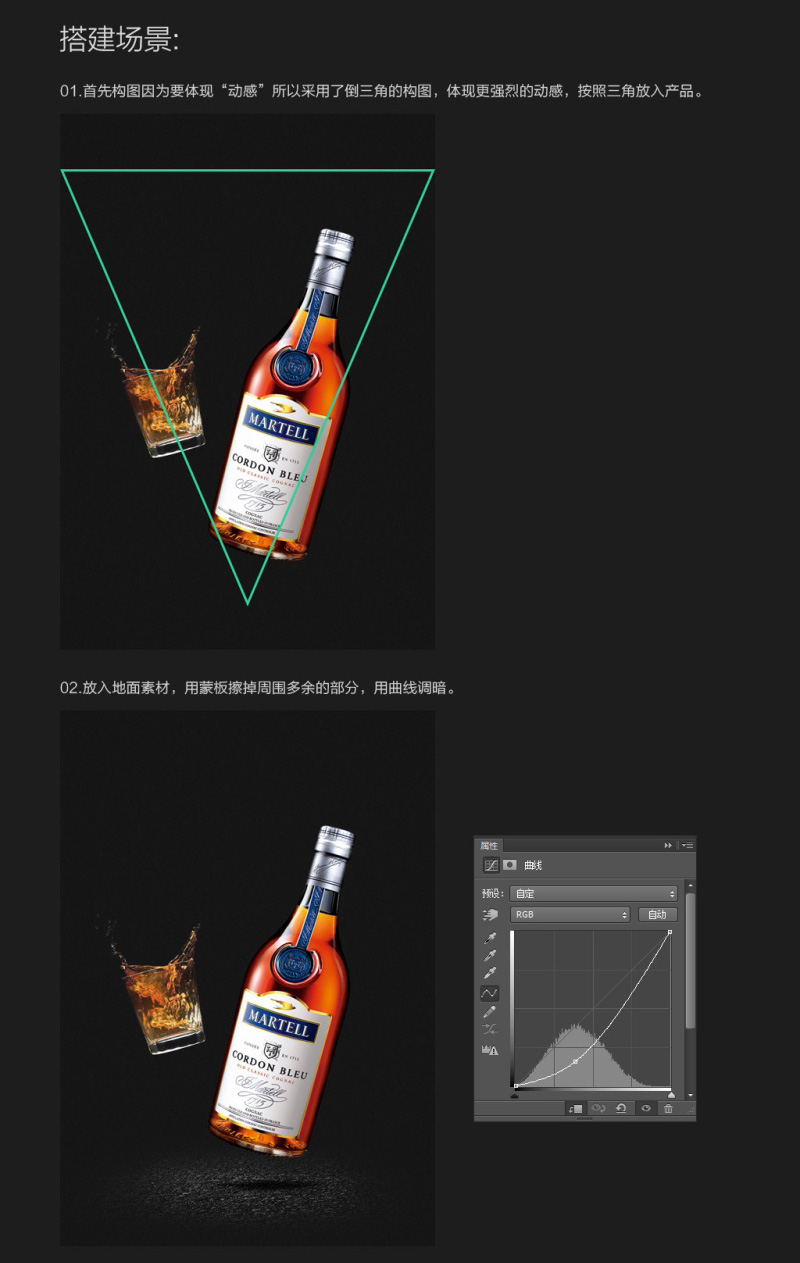This screenshot has width=800, height=1263.
Task: Click the first triangle composition bottle image
Action: [x=247, y=381]
